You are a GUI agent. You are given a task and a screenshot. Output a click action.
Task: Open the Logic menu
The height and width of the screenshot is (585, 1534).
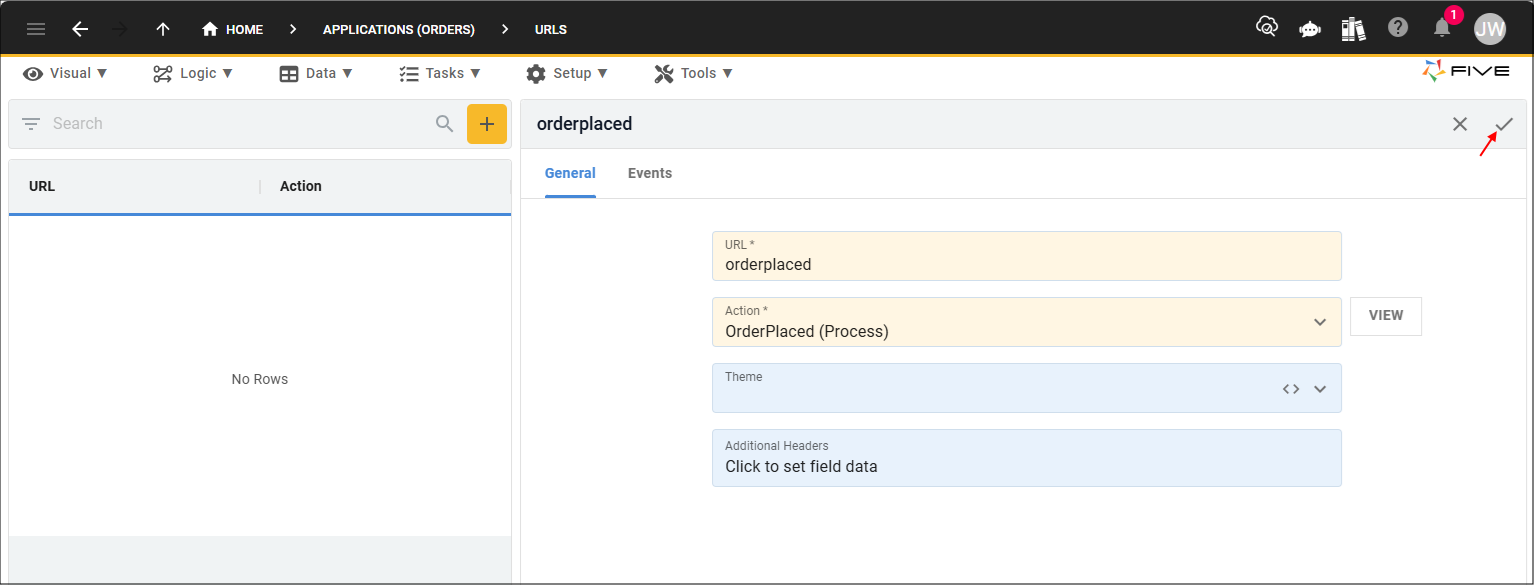pyautogui.click(x=193, y=73)
